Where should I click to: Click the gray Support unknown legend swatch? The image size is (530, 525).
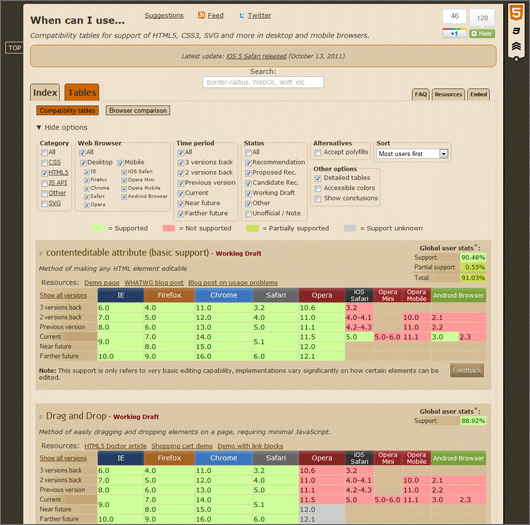(x=350, y=229)
